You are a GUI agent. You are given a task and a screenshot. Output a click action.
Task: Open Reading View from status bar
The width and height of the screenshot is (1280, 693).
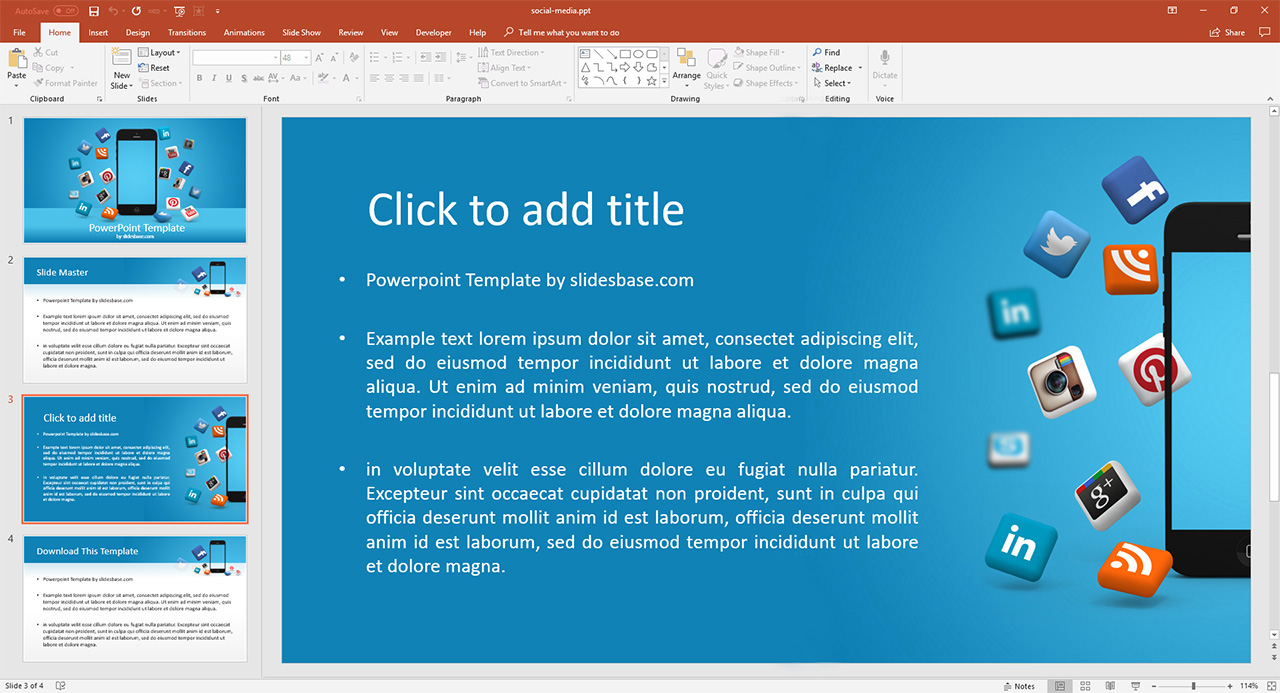[1110, 686]
